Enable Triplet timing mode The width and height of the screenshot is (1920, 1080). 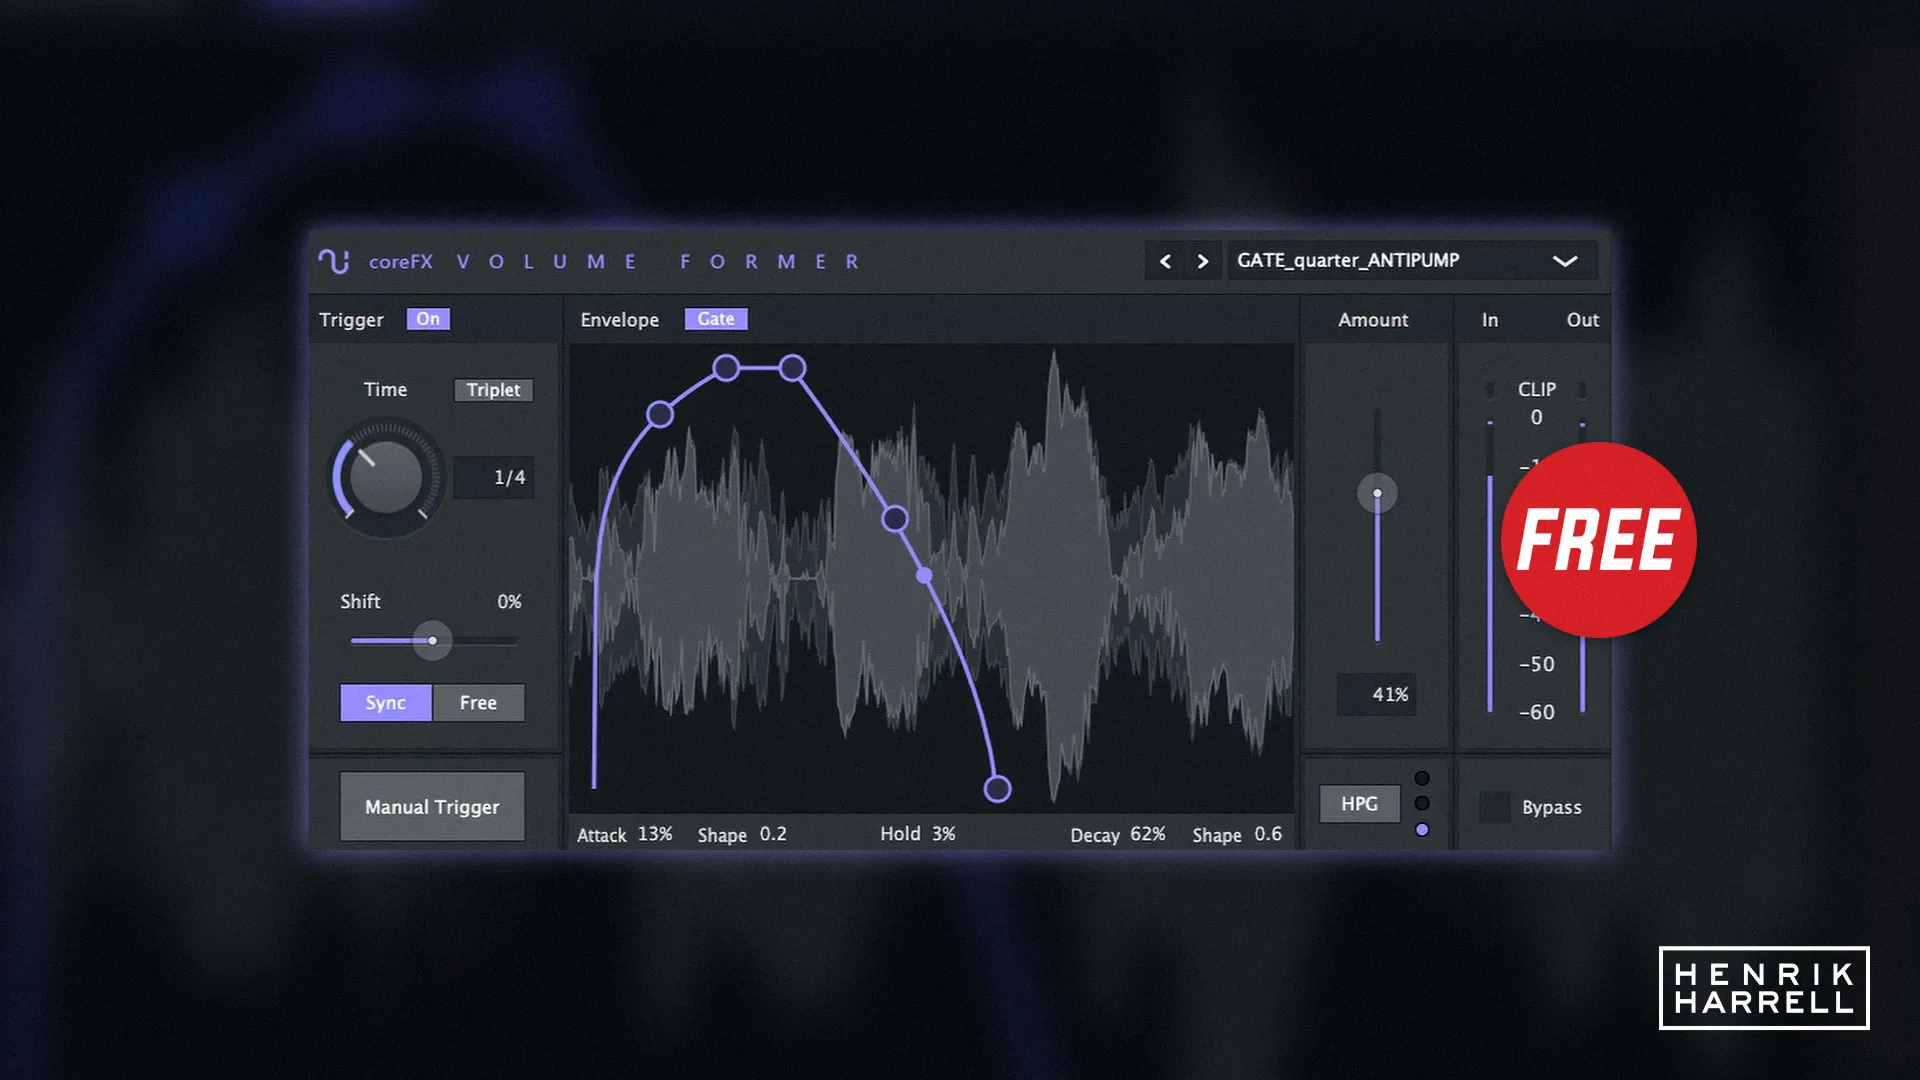pyautogui.click(x=493, y=390)
